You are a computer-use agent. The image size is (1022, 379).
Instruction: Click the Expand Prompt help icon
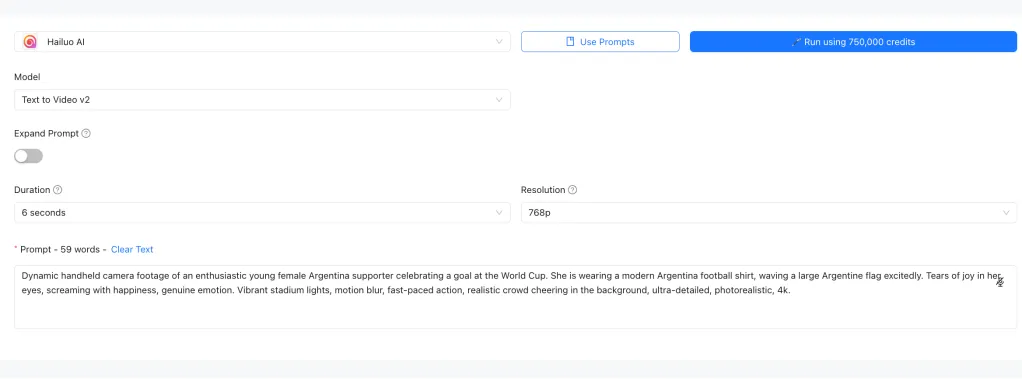pyautogui.click(x=86, y=134)
